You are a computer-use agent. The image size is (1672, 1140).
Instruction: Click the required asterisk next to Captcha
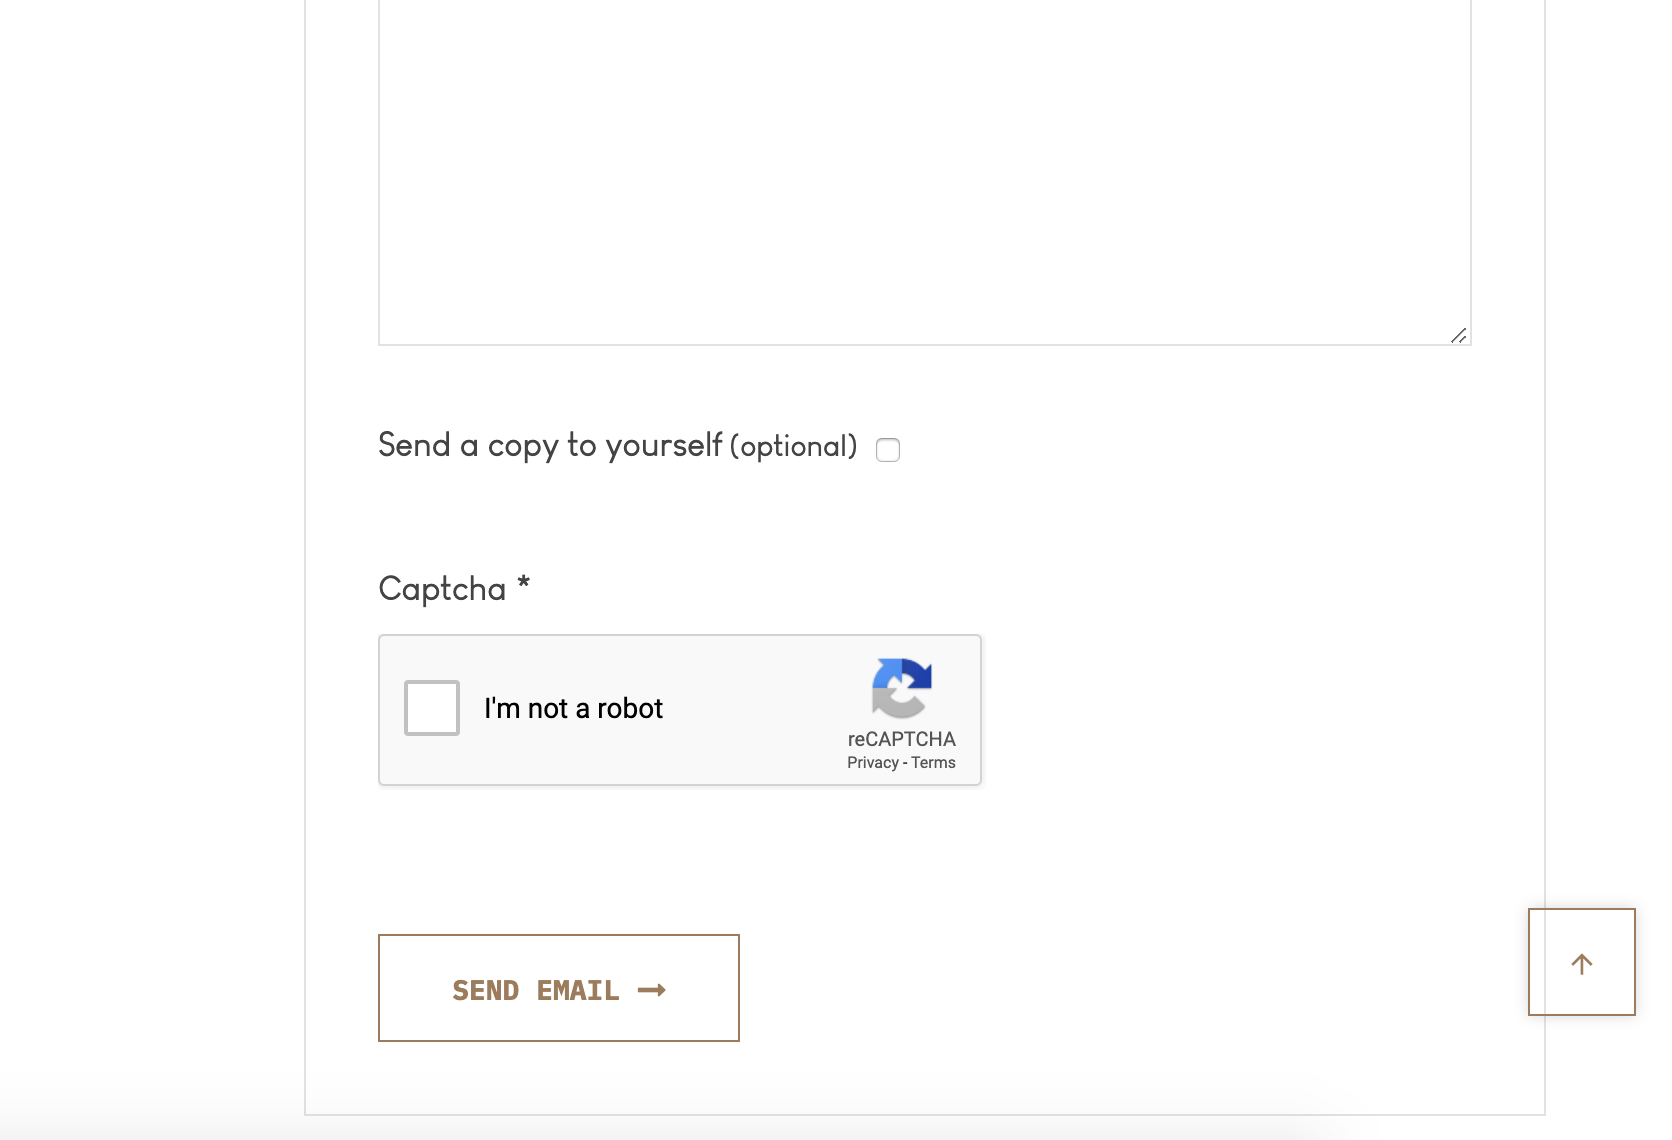pyautogui.click(x=523, y=583)
